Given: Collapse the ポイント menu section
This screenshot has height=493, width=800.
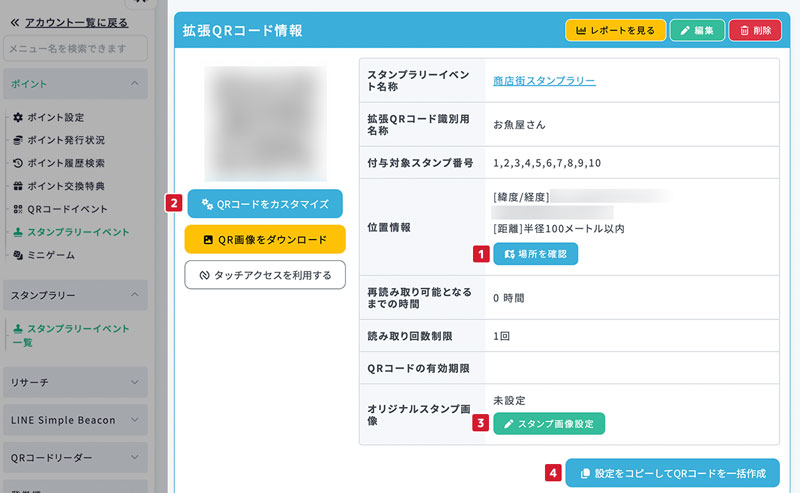Looking at the screenshot, I should 134,84.
